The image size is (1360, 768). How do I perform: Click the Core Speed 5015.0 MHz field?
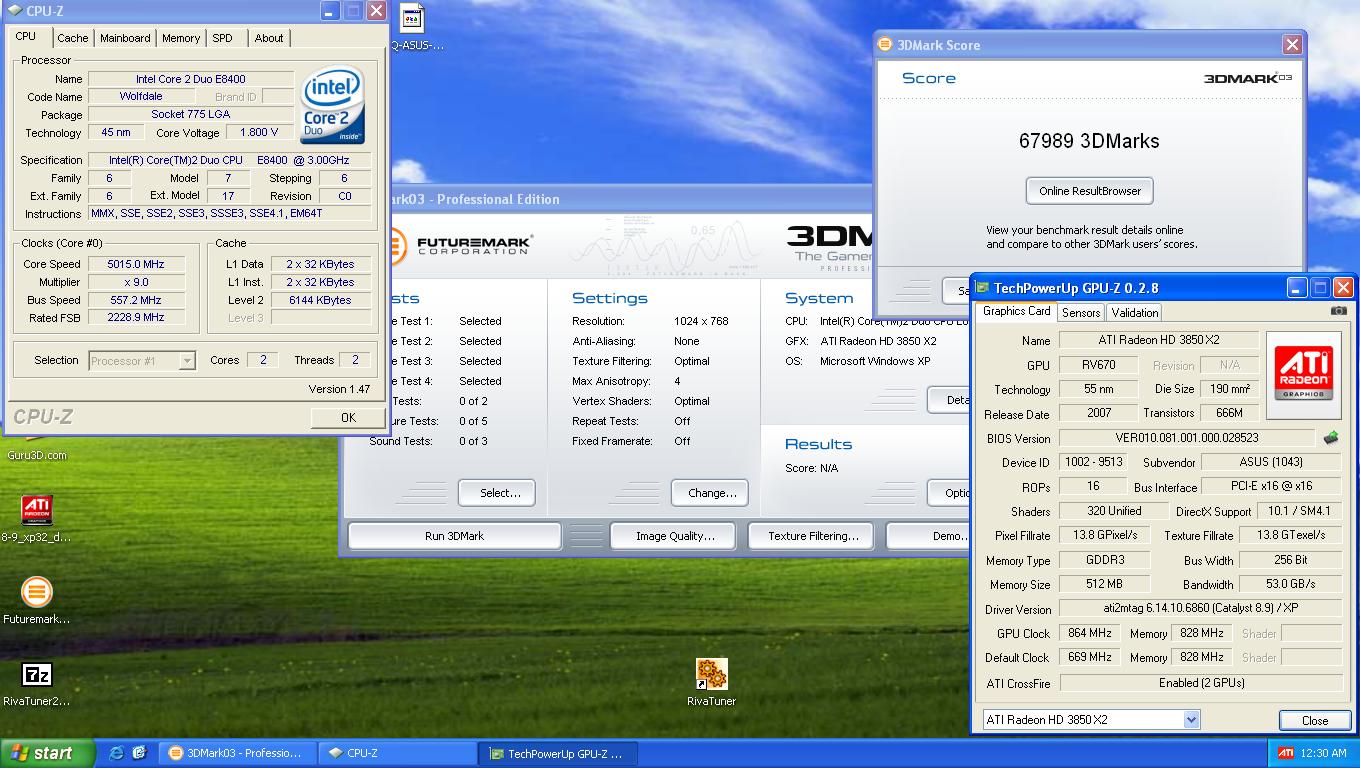135,264
